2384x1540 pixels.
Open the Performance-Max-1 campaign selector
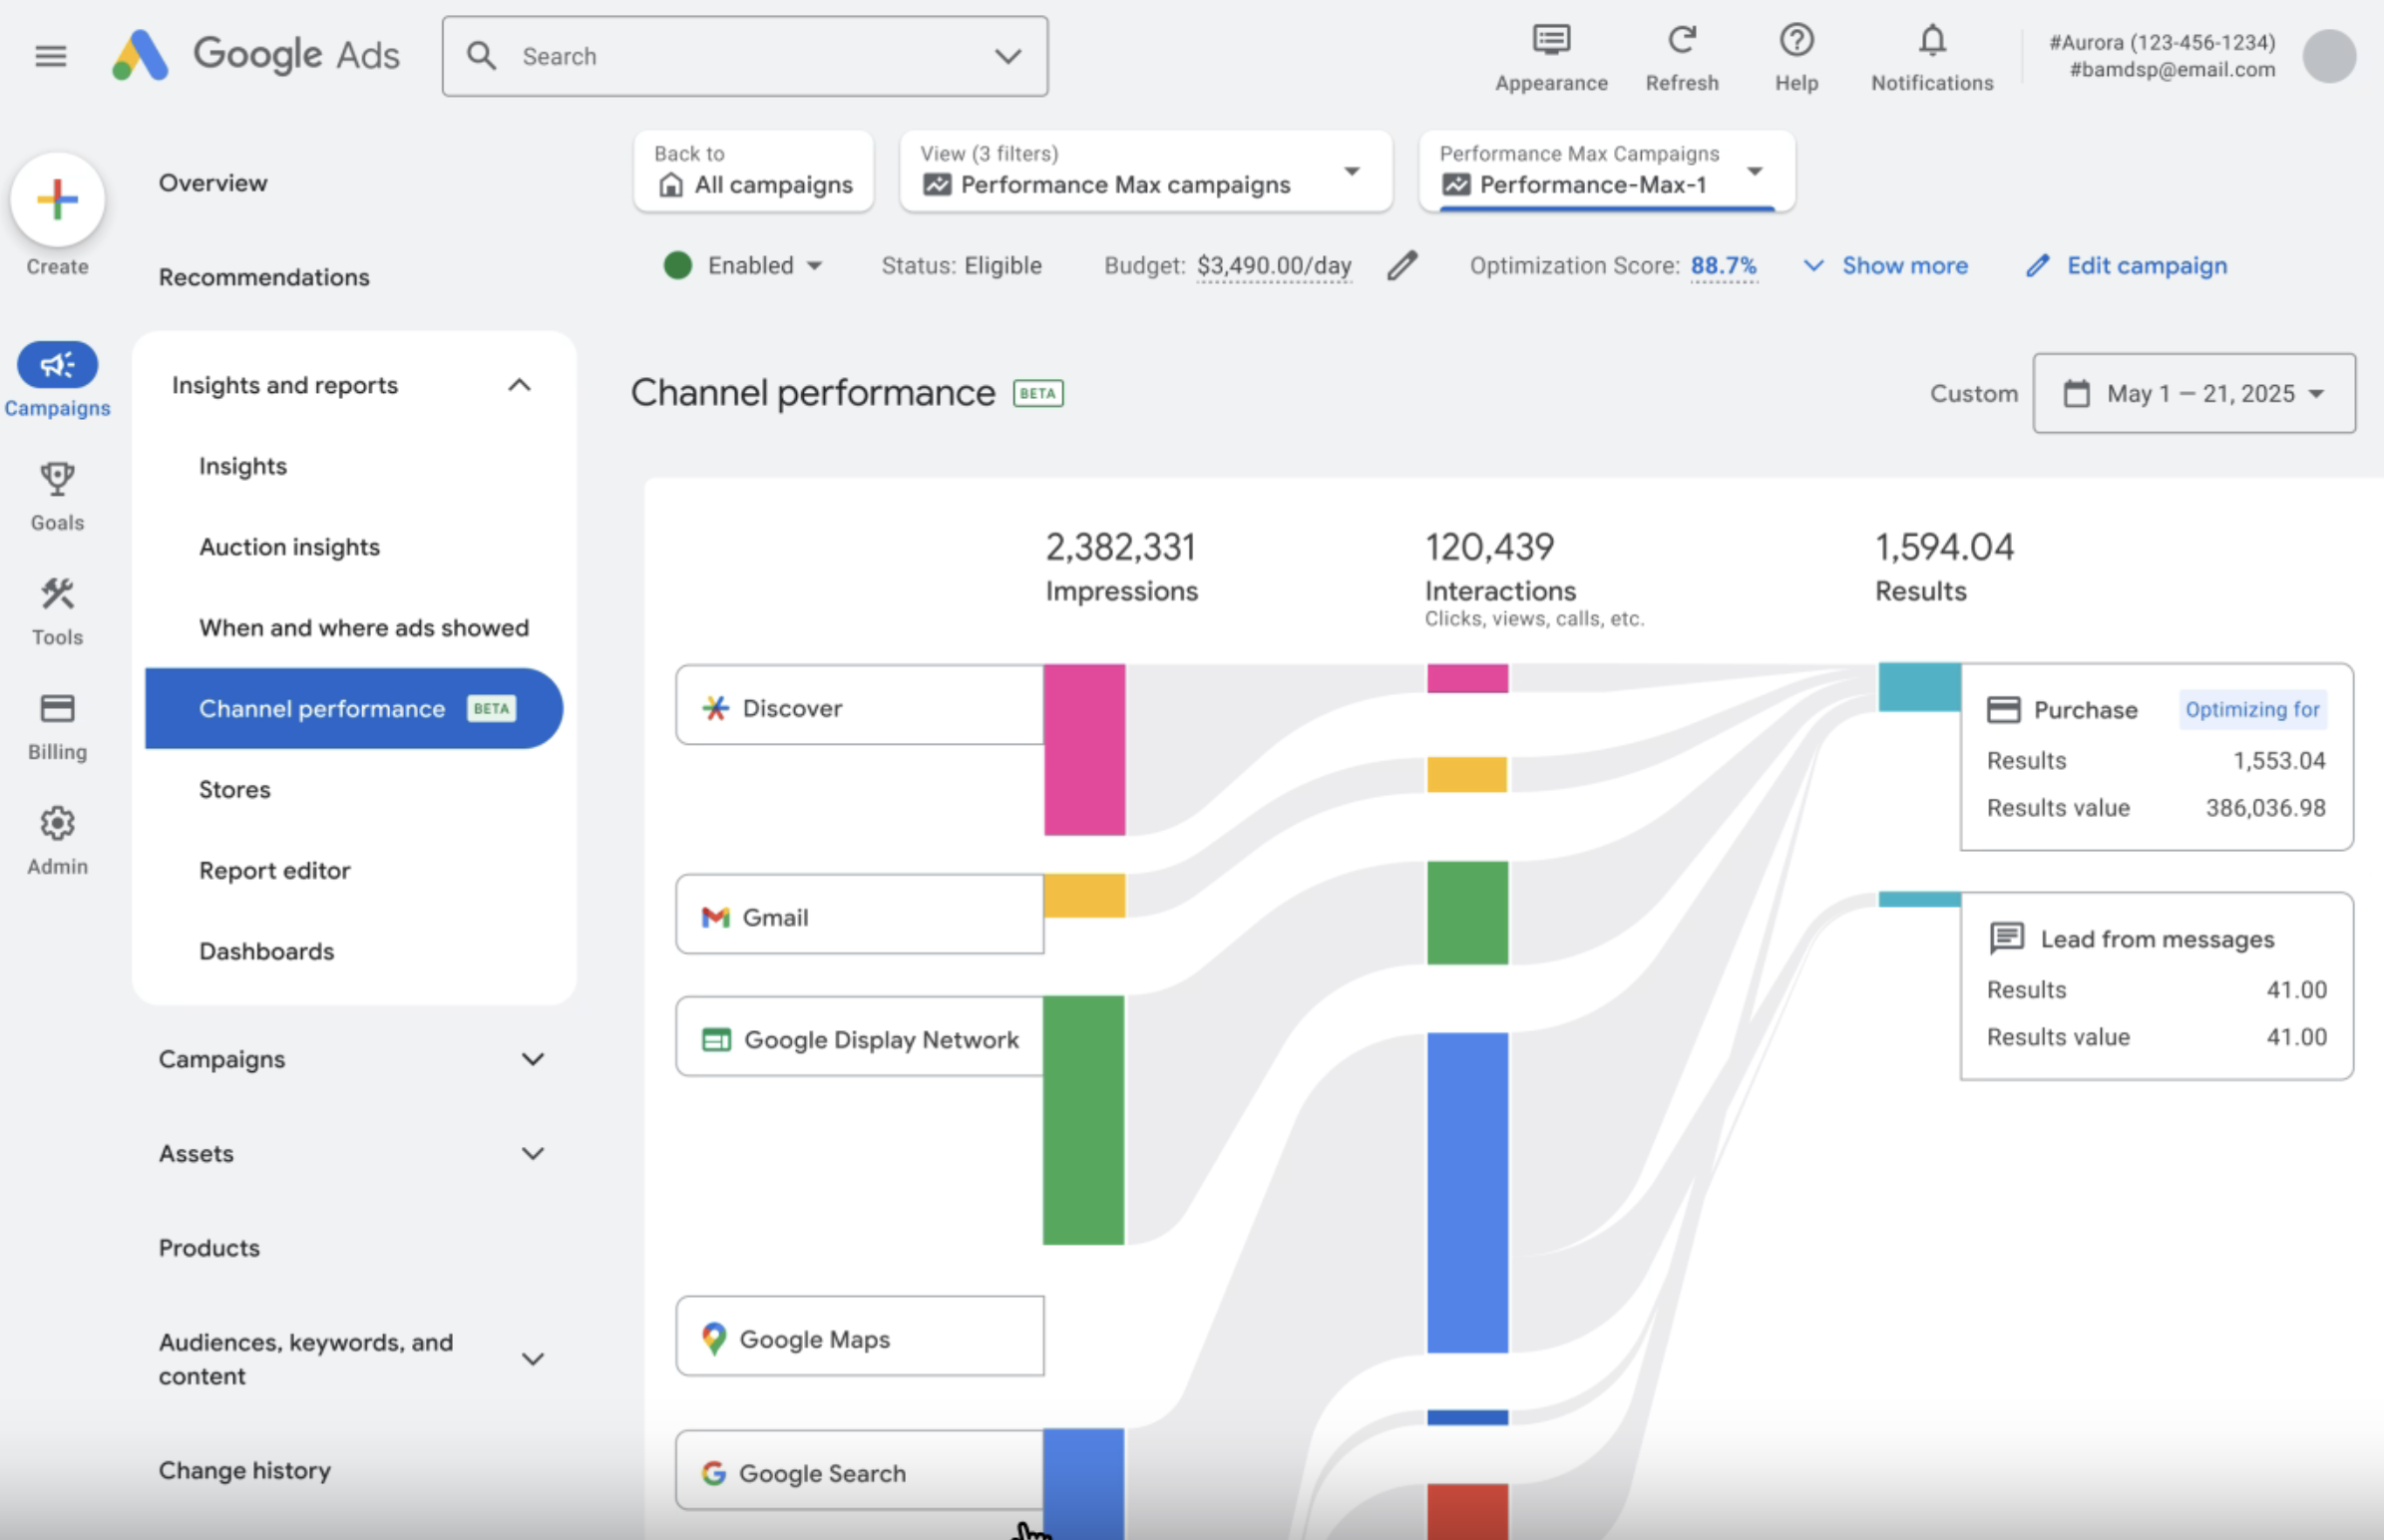(1606, 171)
